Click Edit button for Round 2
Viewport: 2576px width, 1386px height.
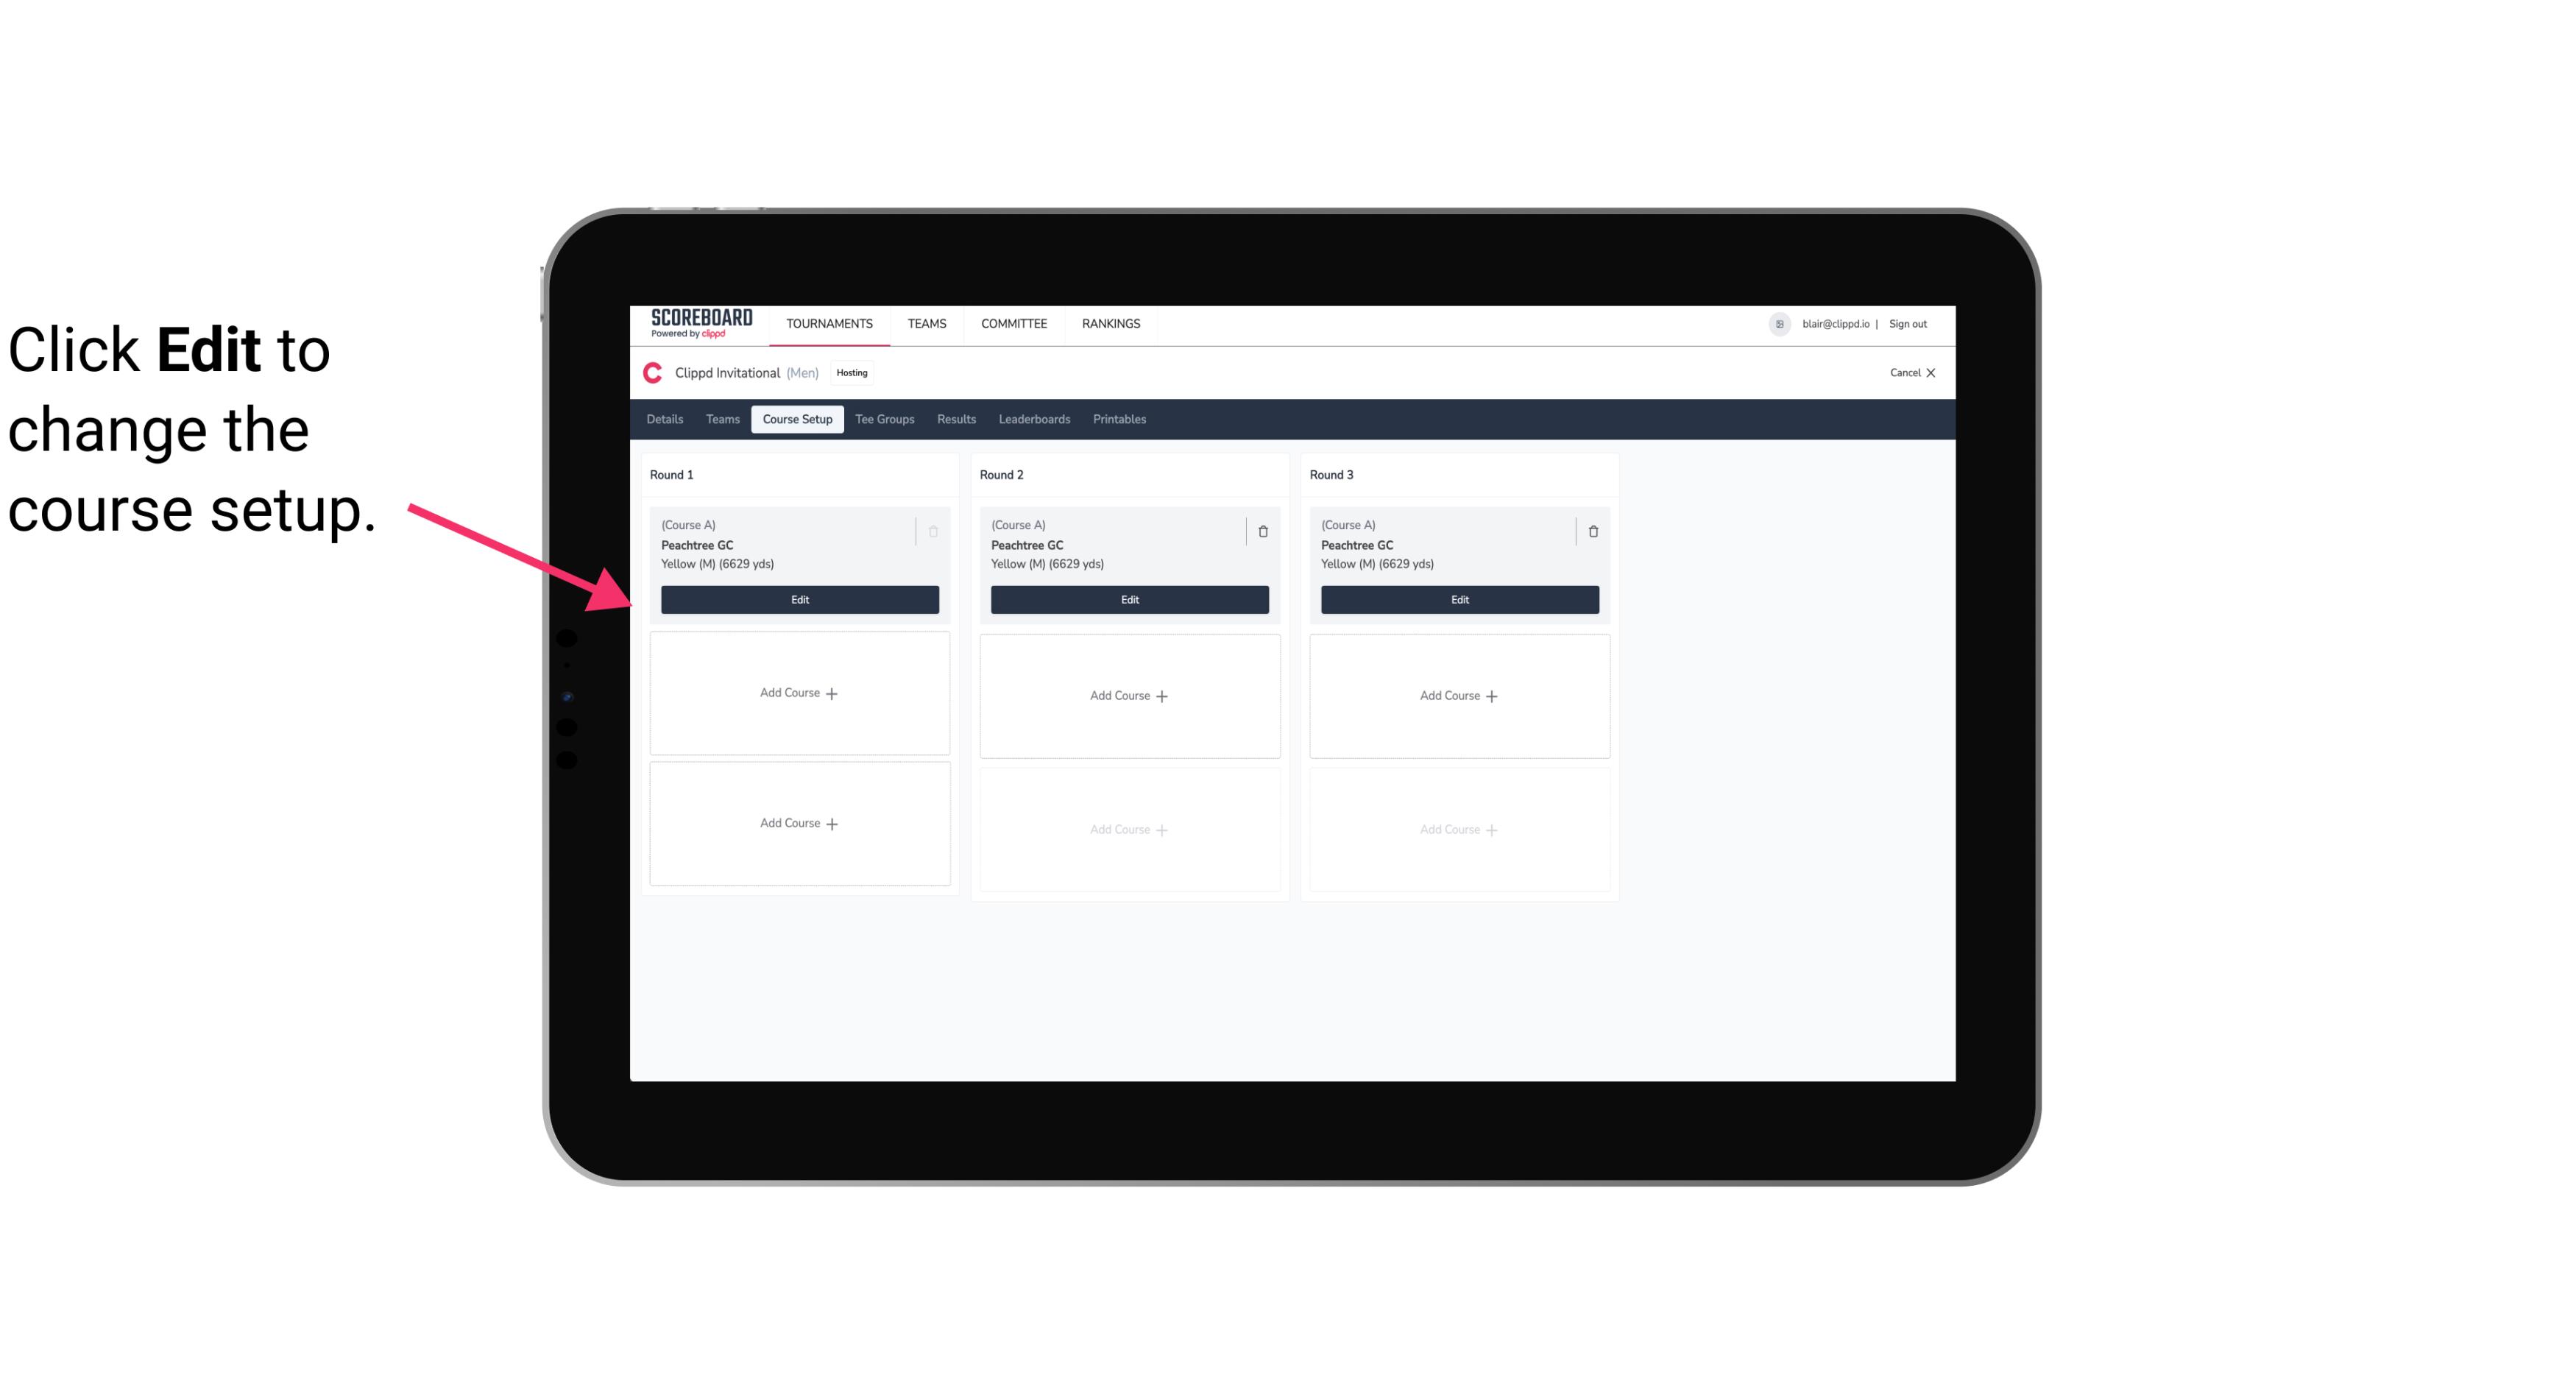[x=1128, y=598]
